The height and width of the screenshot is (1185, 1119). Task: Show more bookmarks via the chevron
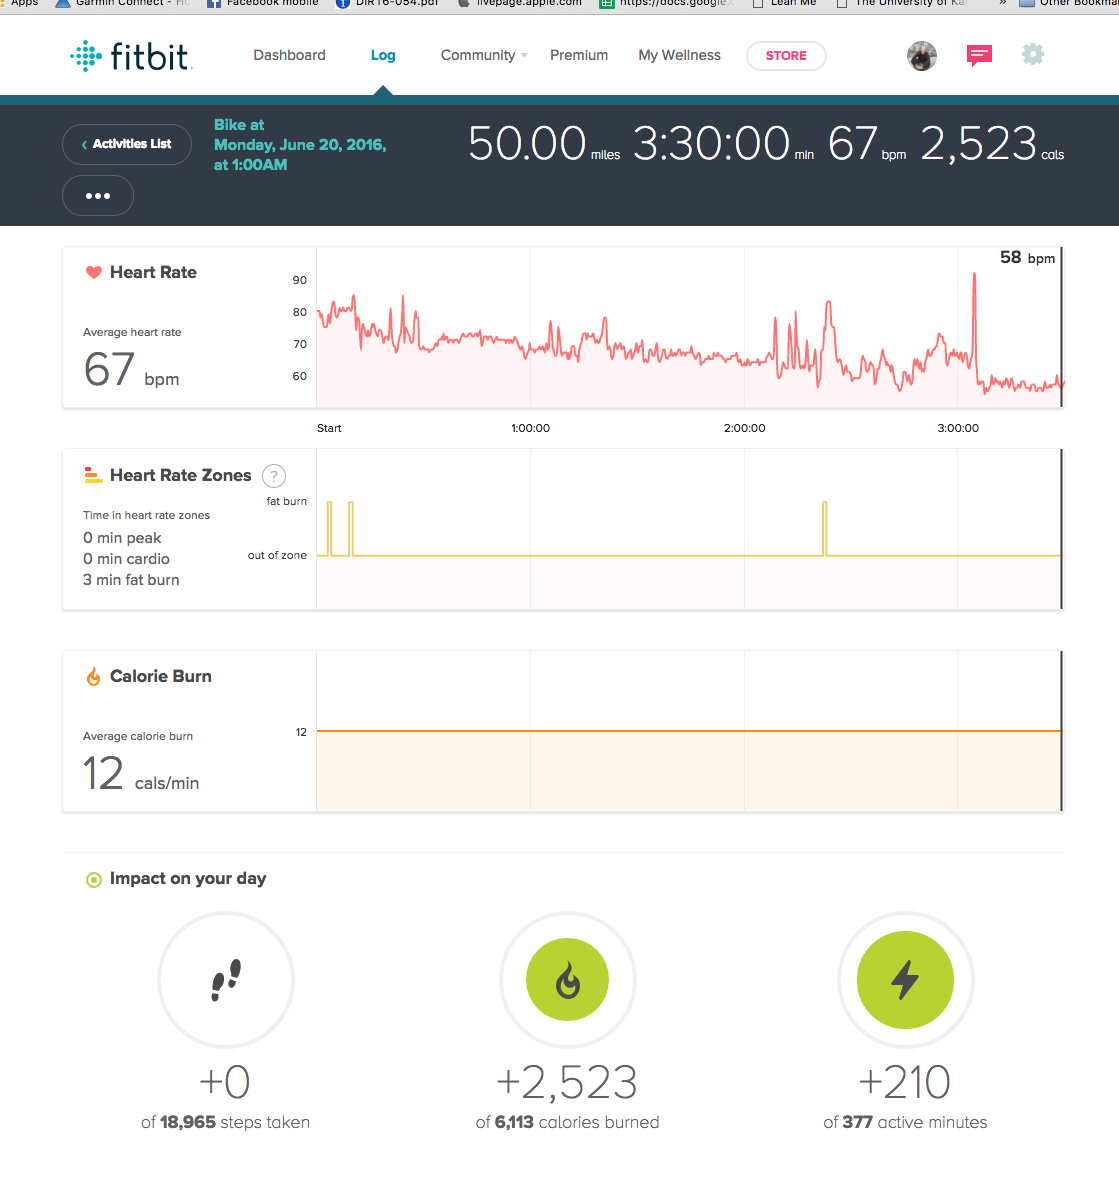pos(1003,3)
